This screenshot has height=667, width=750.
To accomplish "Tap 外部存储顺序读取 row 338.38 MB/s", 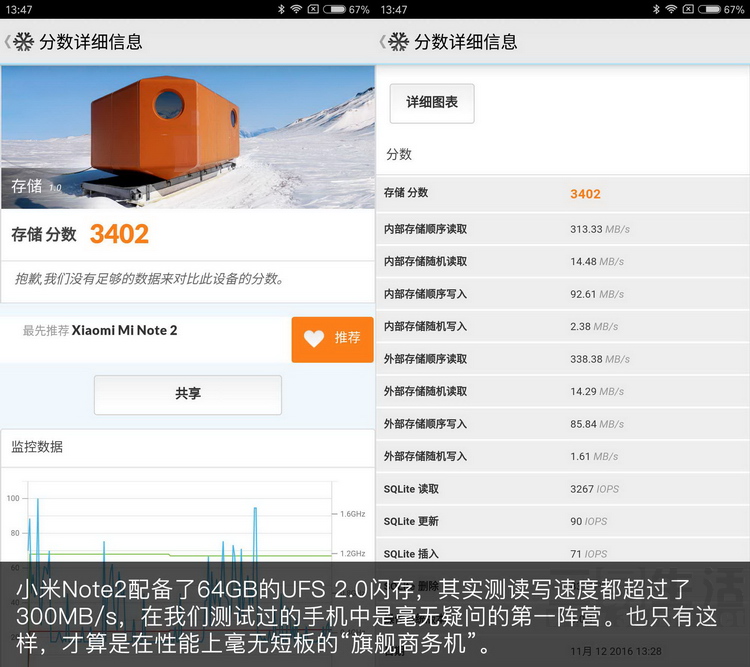I will [x=562, y=359].
